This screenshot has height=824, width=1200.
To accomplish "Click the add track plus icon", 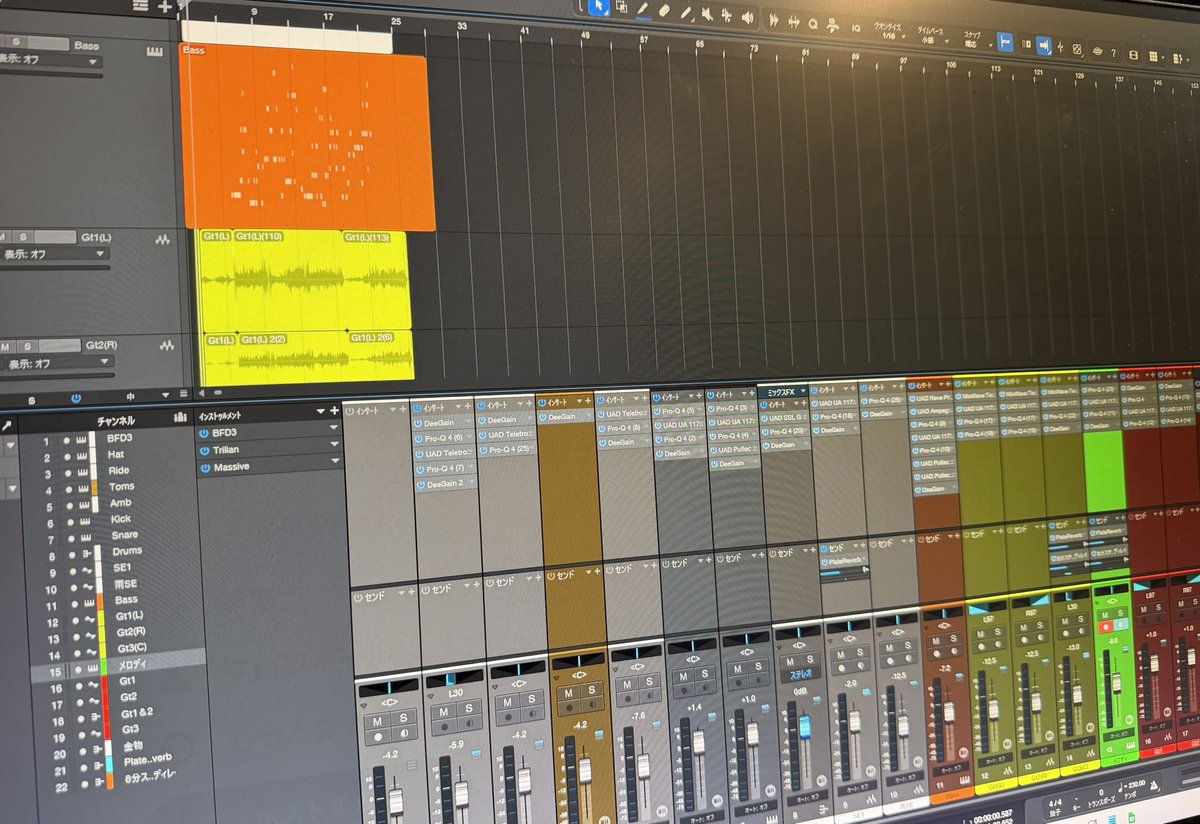I will tap(166, 6).
